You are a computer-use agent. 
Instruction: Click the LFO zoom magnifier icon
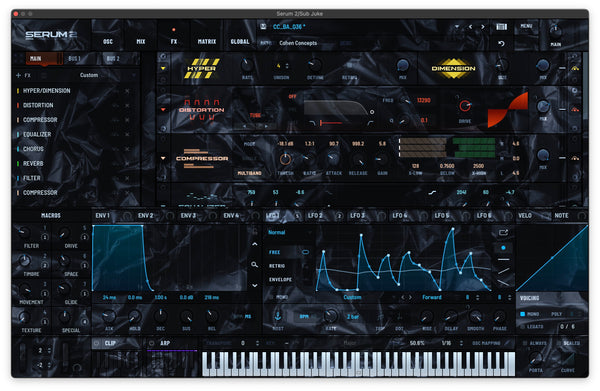click(254, 264)
